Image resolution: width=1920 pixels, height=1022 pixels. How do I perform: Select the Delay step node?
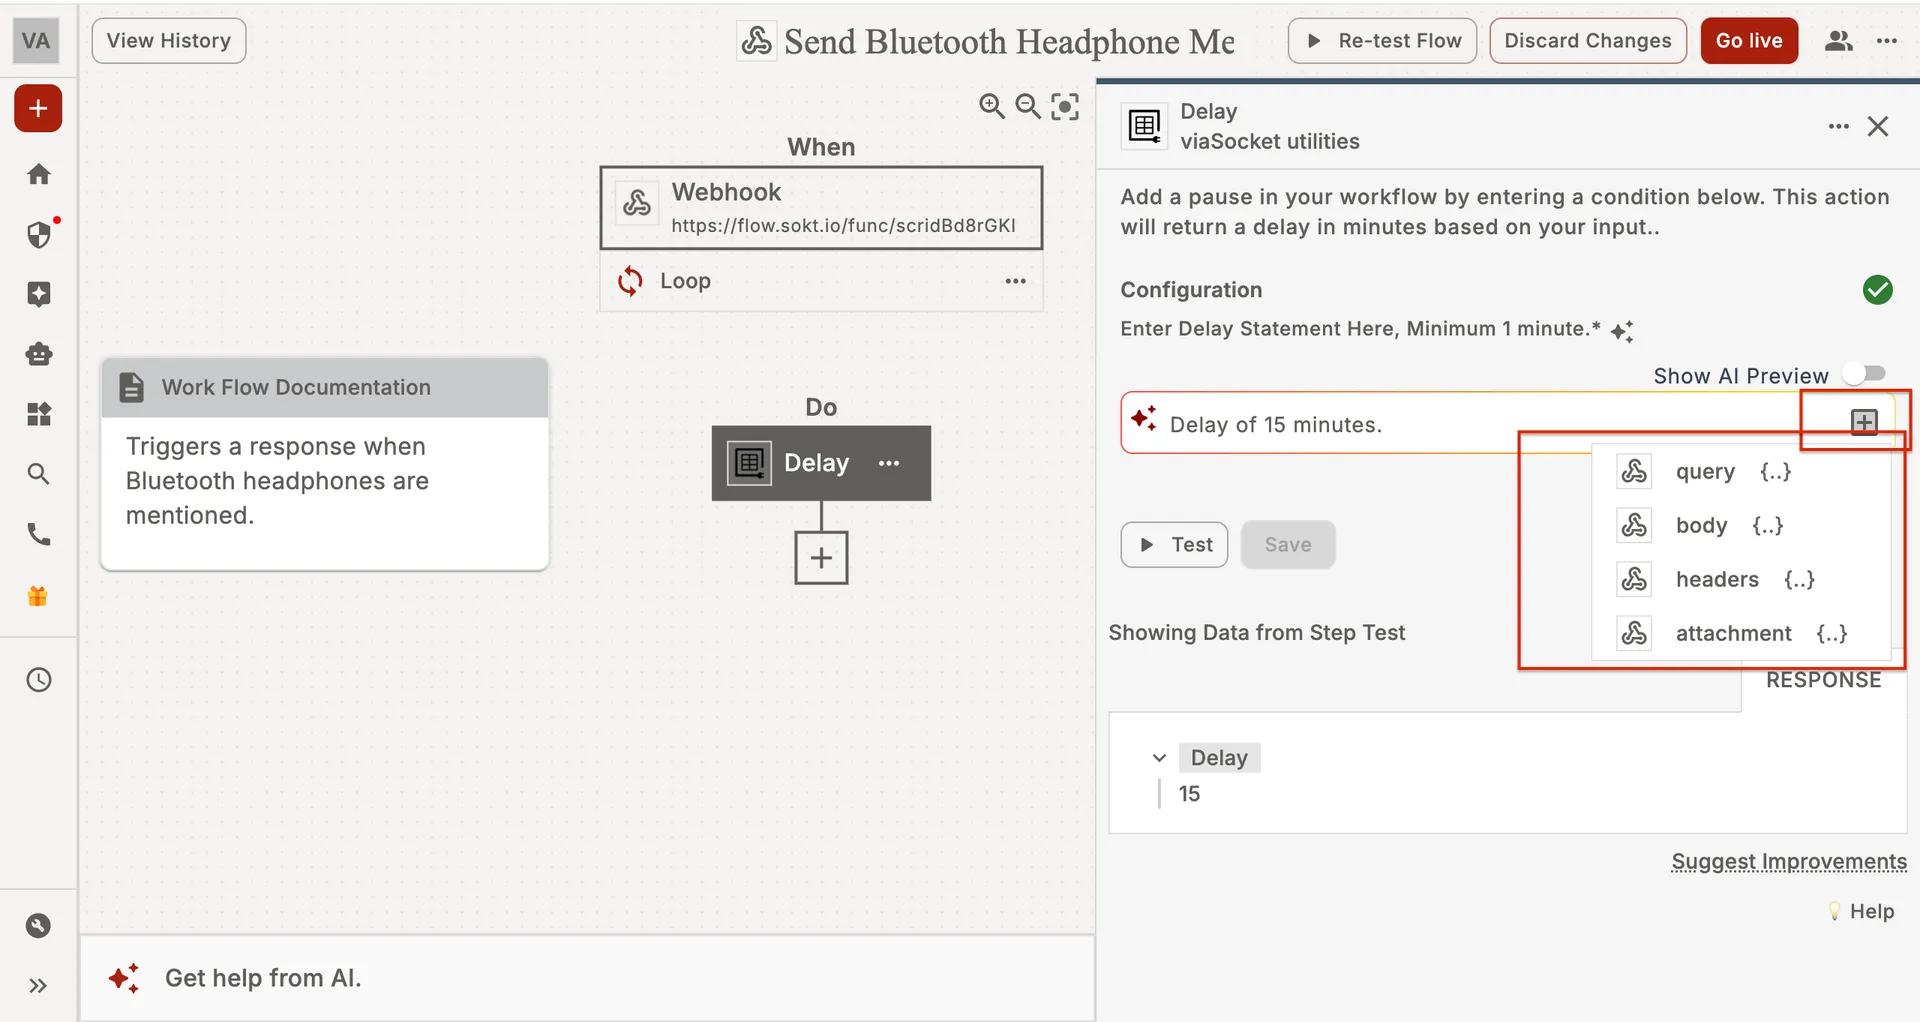821,463
